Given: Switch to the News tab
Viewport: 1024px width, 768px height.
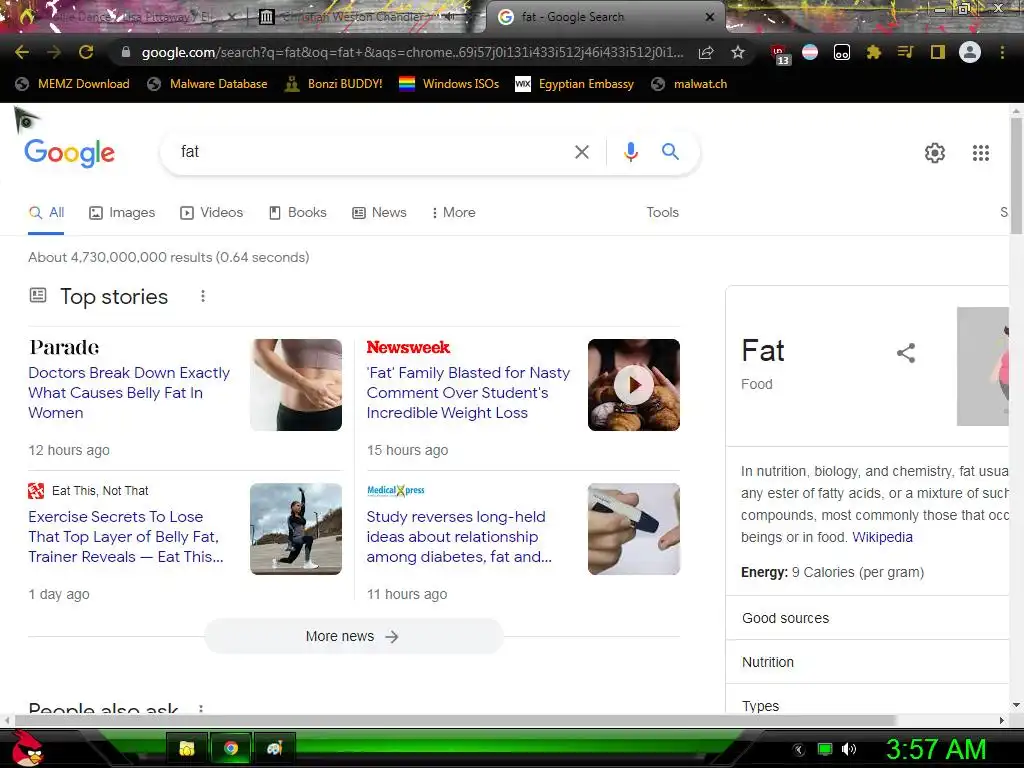Looking at the screenshot, I should tap(379, 212).
